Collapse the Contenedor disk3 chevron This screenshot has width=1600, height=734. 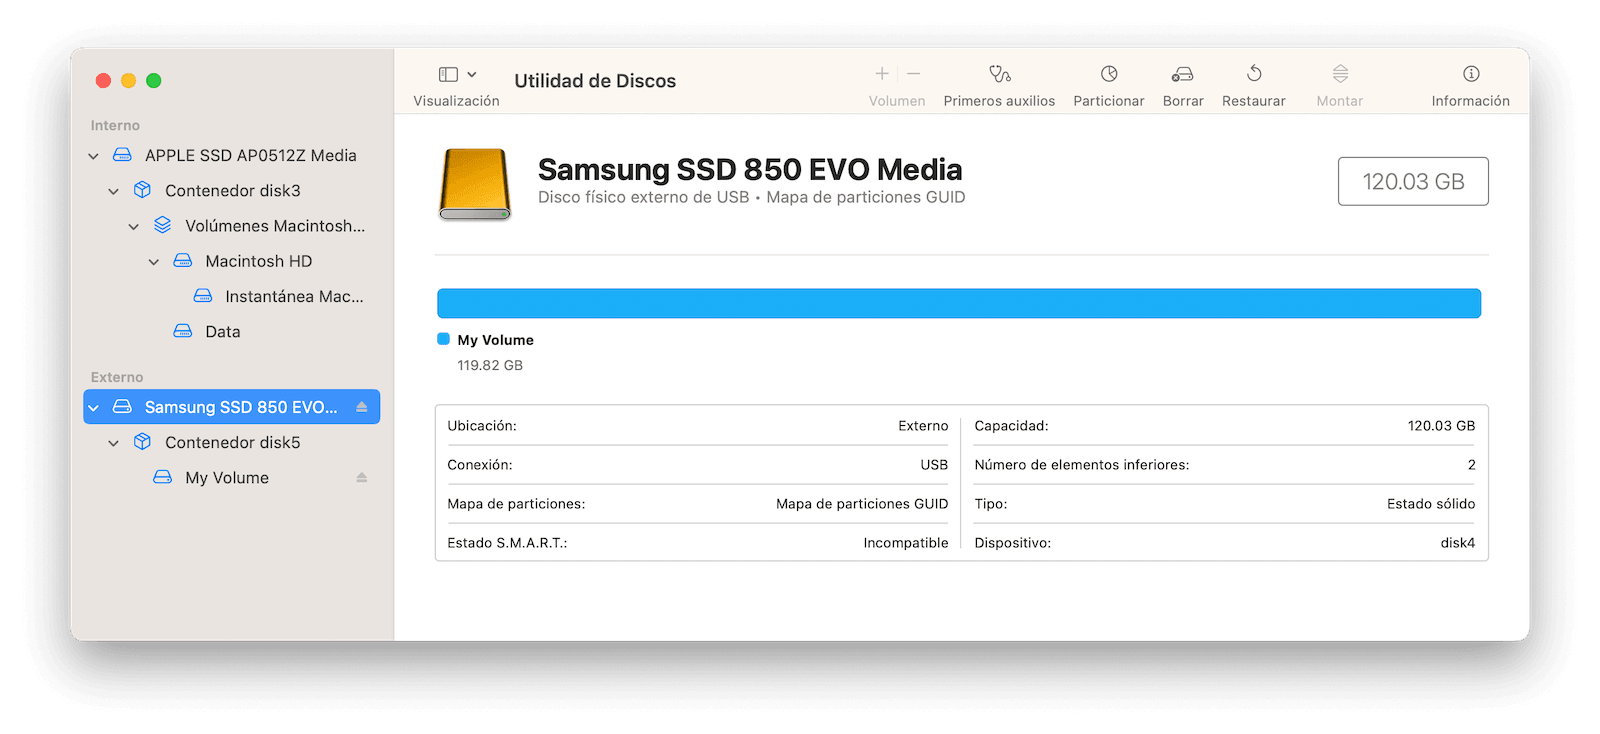pos(113,191)
